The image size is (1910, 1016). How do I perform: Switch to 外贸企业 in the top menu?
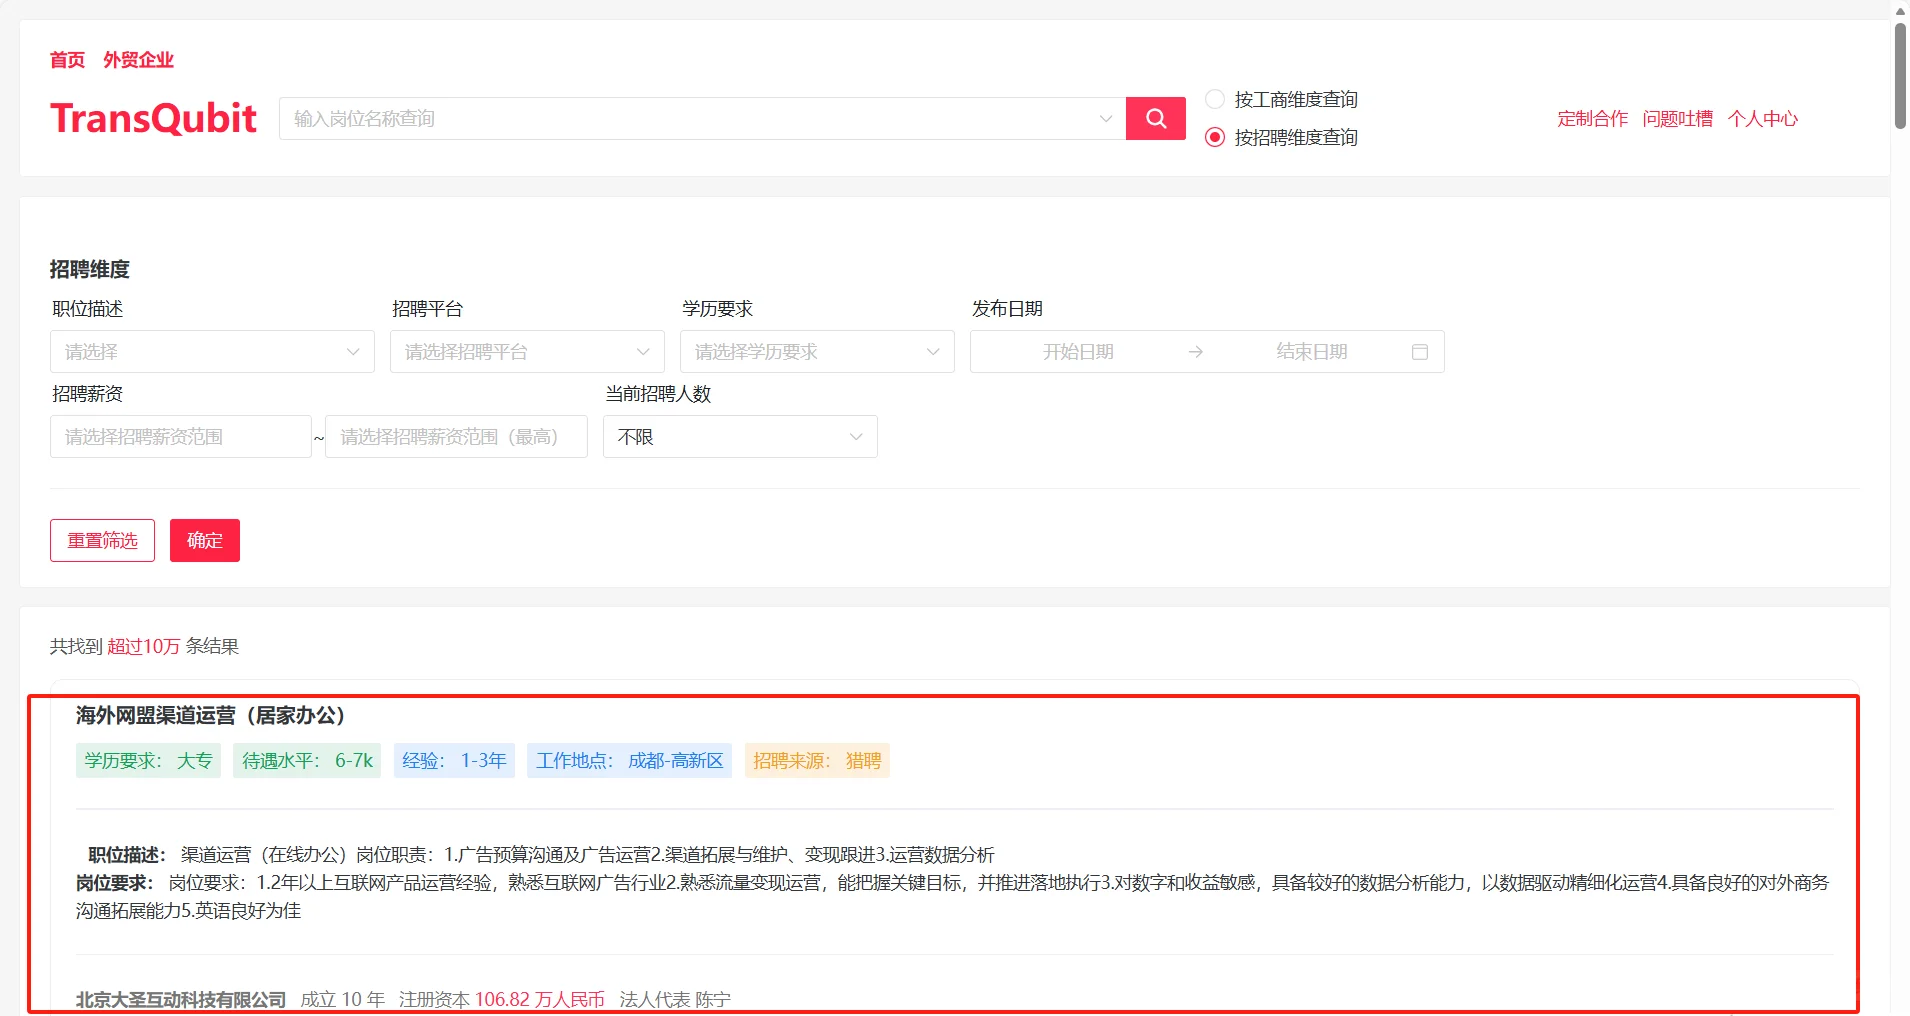[x=137, y=60]
